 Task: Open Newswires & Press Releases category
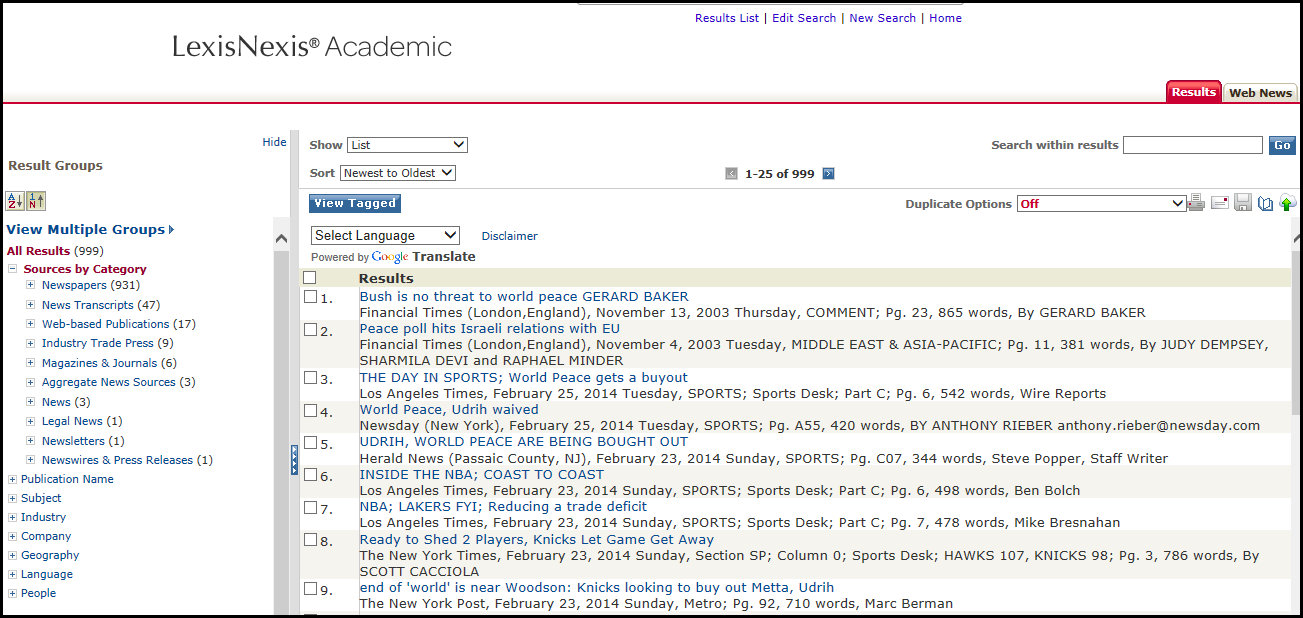(x=117, y=460)
